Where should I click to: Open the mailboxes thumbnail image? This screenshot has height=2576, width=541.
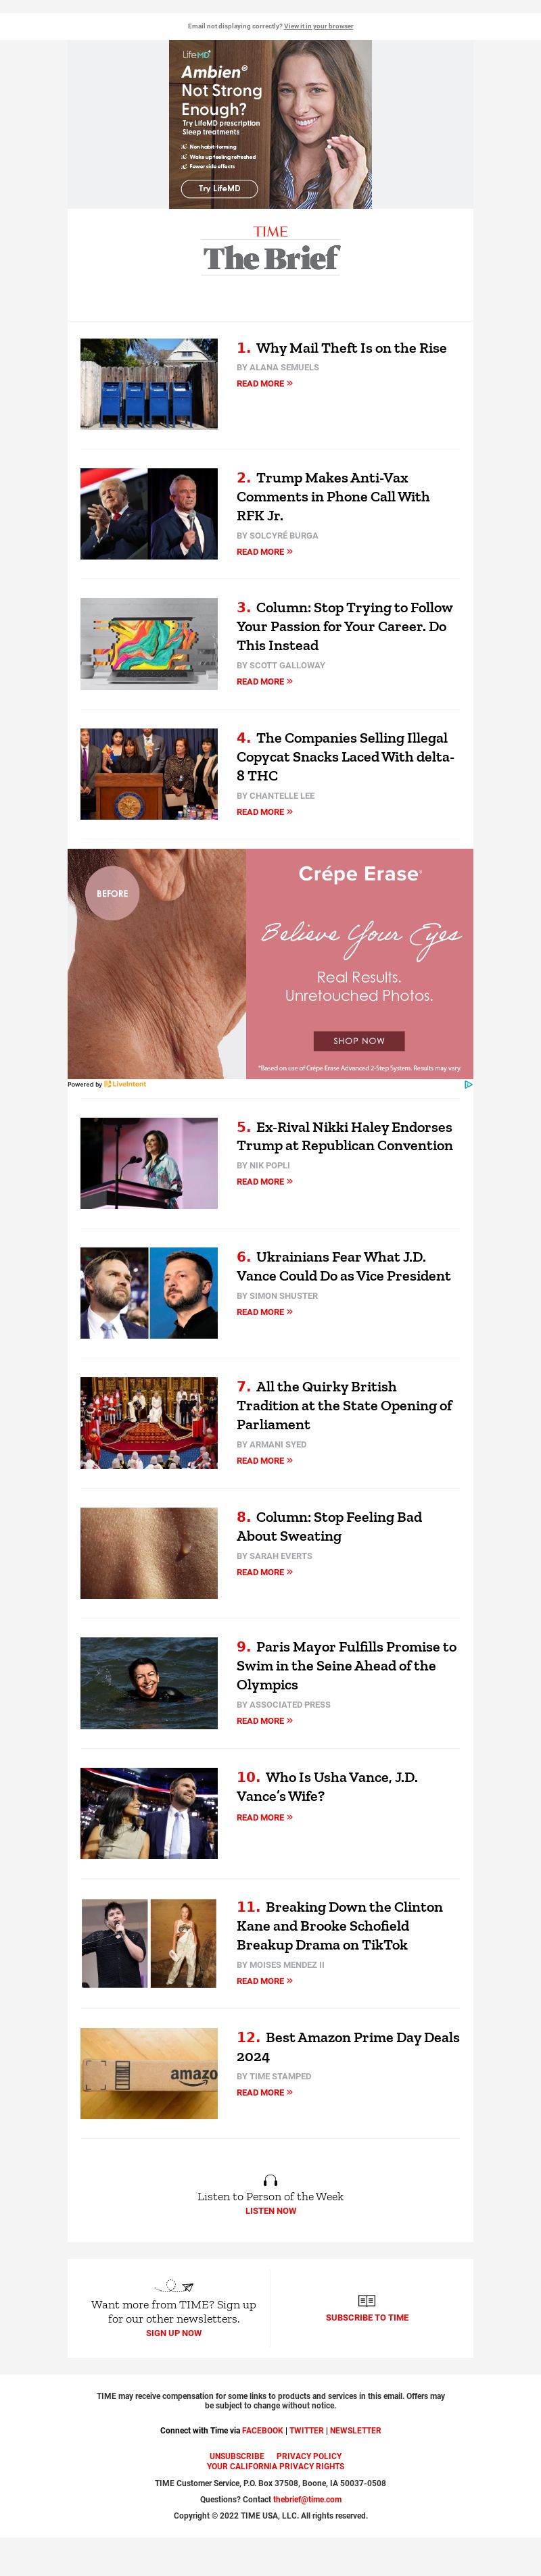point(149,384)
